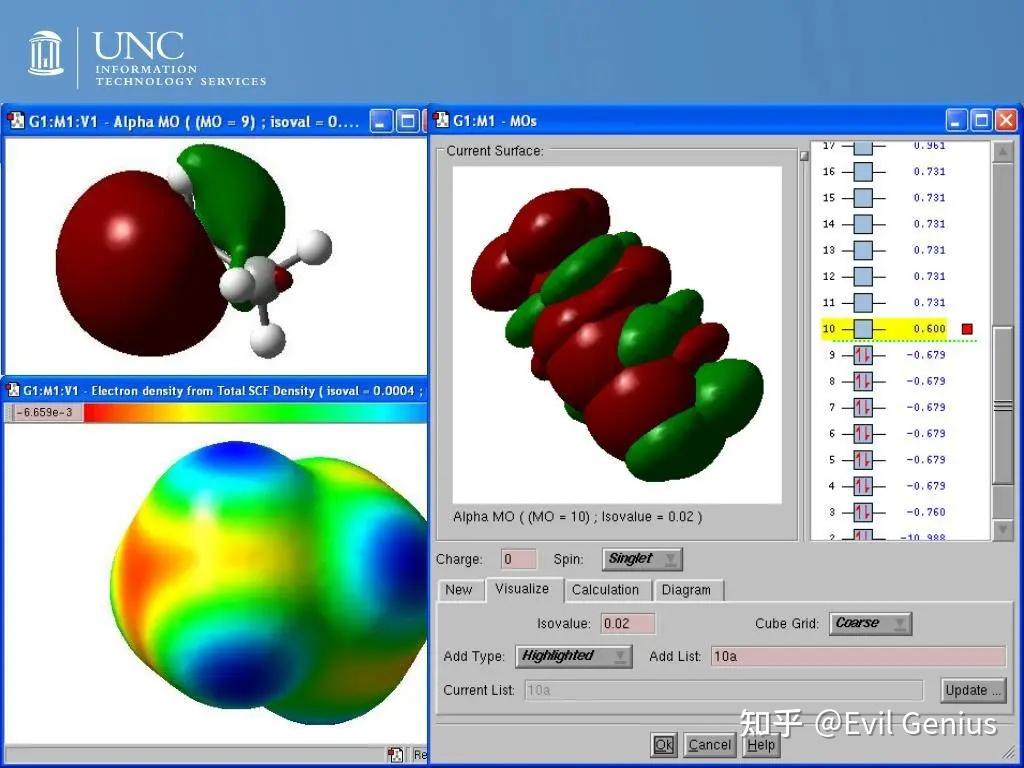Click the Update button
This screenshot has width=1024, height=768.
(973, 690)
